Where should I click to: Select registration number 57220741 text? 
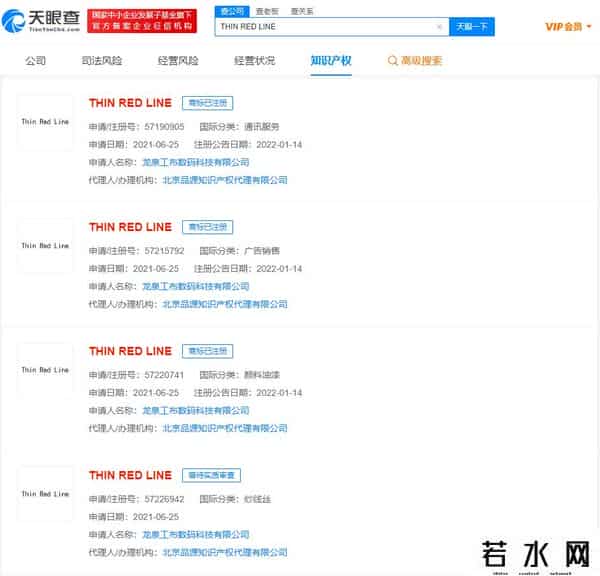coord(164,375)
